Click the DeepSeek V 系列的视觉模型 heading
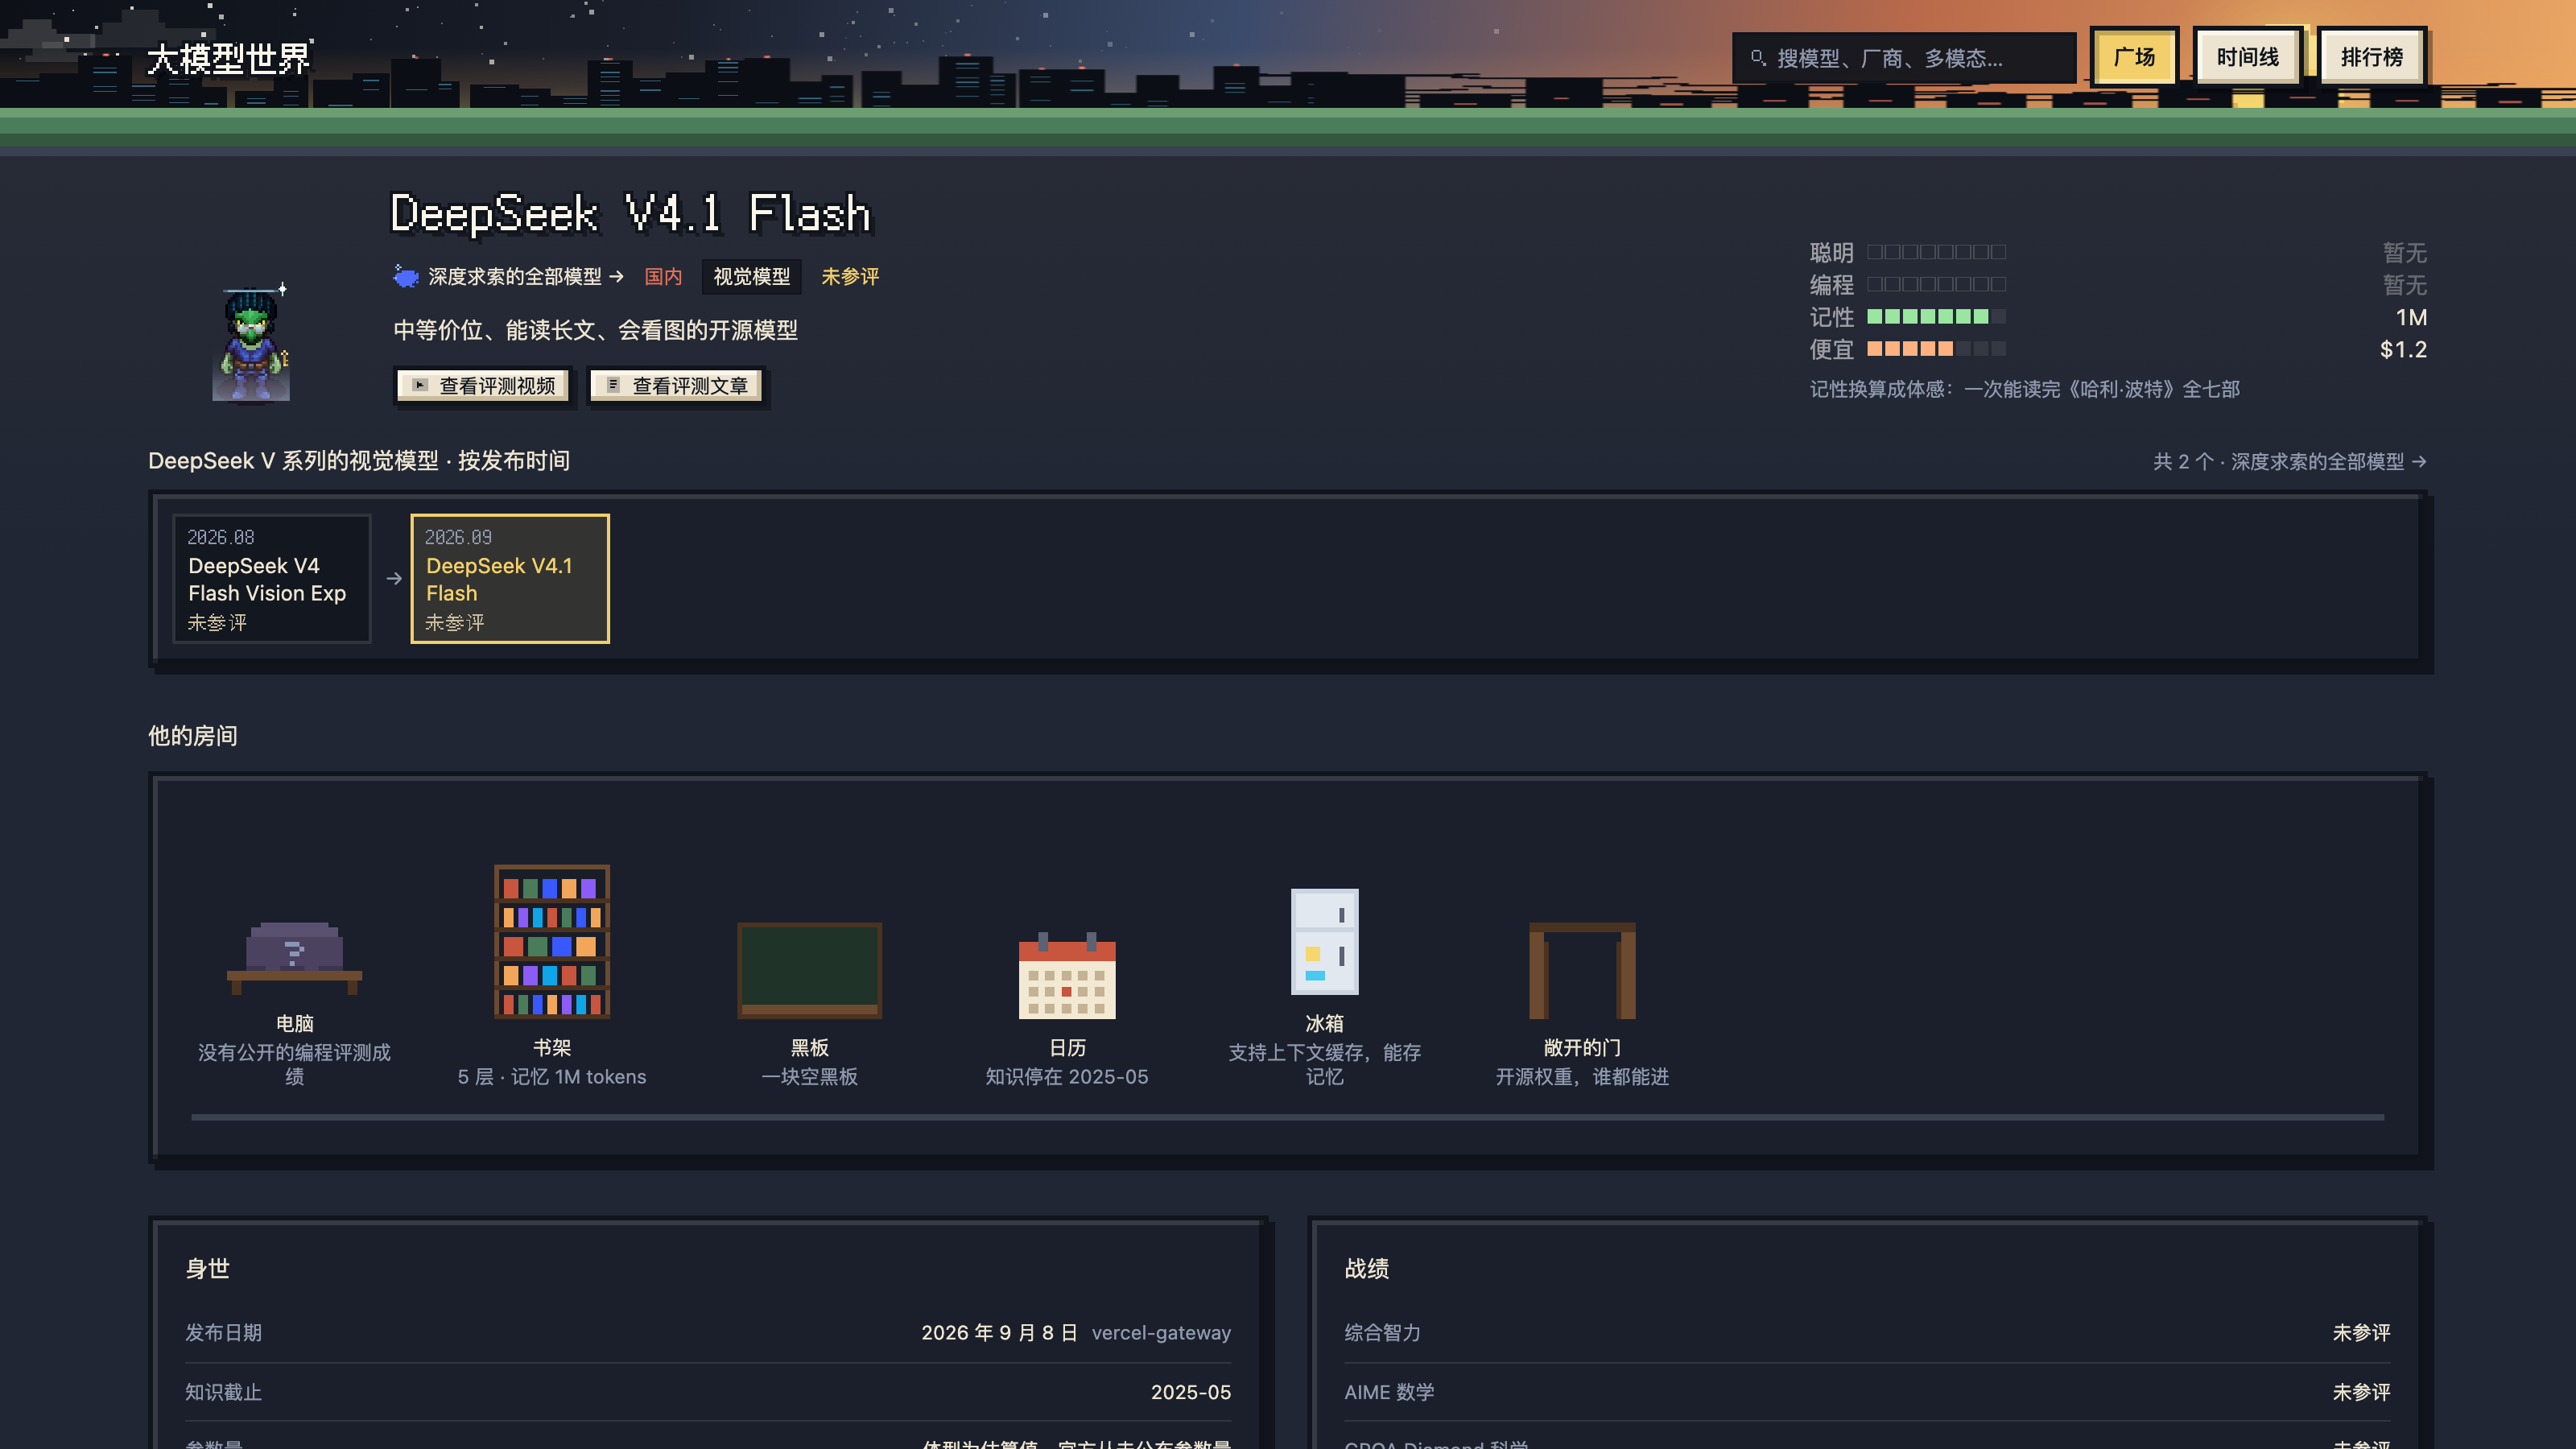 (359, 460)
